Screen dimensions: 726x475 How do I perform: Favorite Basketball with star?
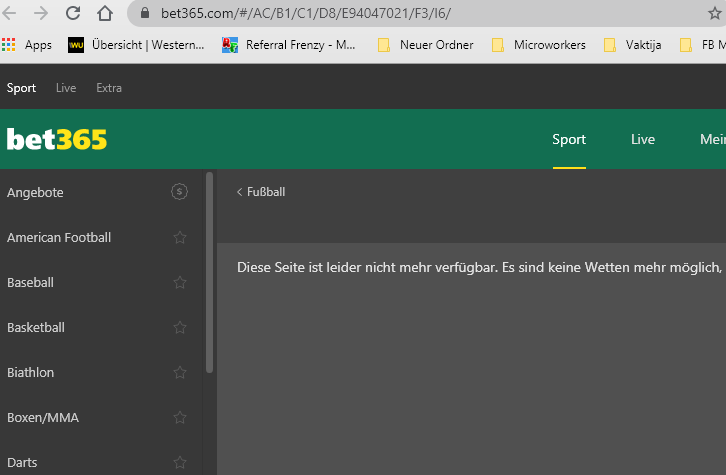[x=180, y=327]
